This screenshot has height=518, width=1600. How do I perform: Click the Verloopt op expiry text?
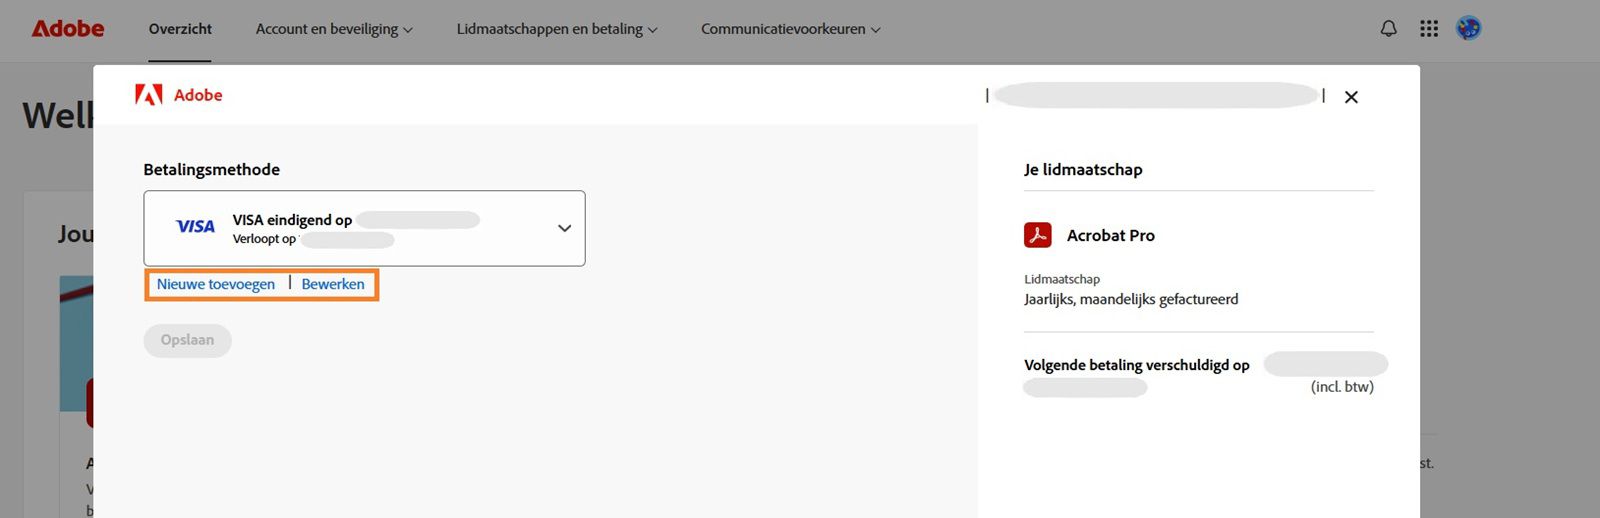[x=264, y=239]
